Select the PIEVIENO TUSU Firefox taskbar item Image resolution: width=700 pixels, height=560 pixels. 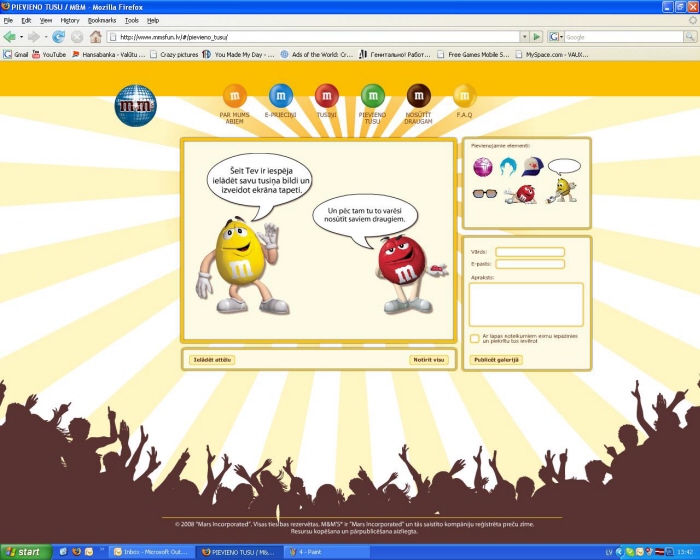point(240,552)
